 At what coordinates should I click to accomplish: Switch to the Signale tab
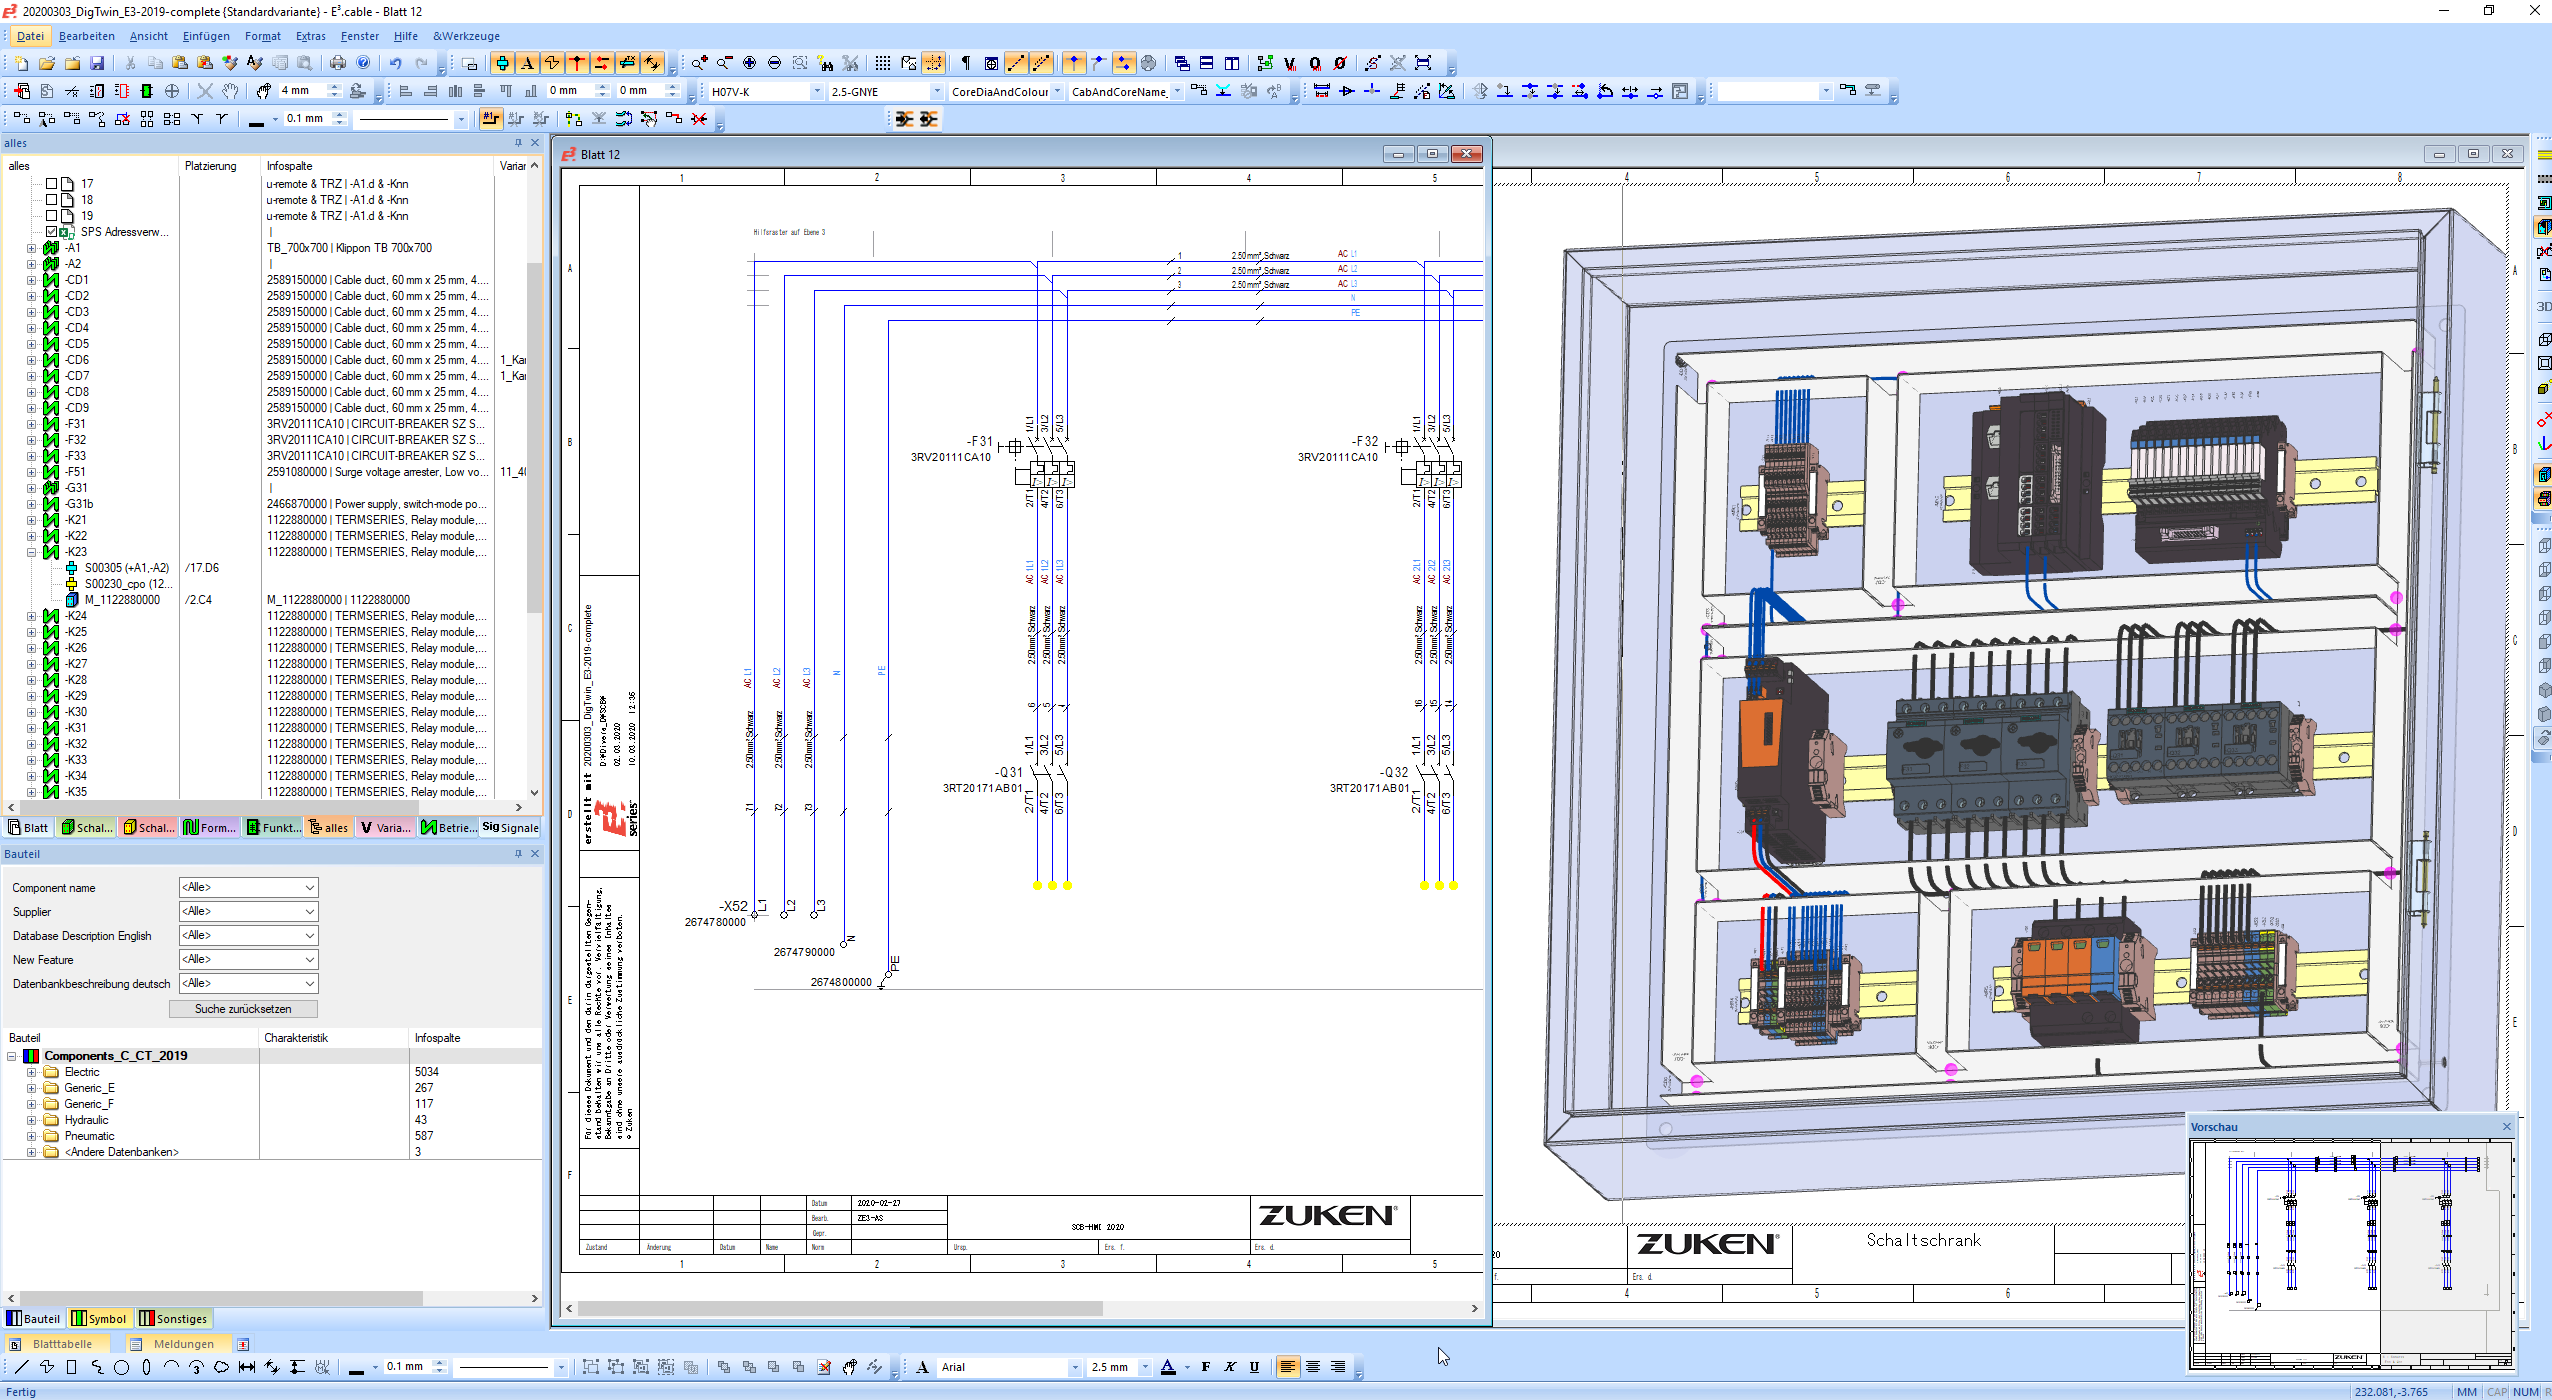click(510, 828)
